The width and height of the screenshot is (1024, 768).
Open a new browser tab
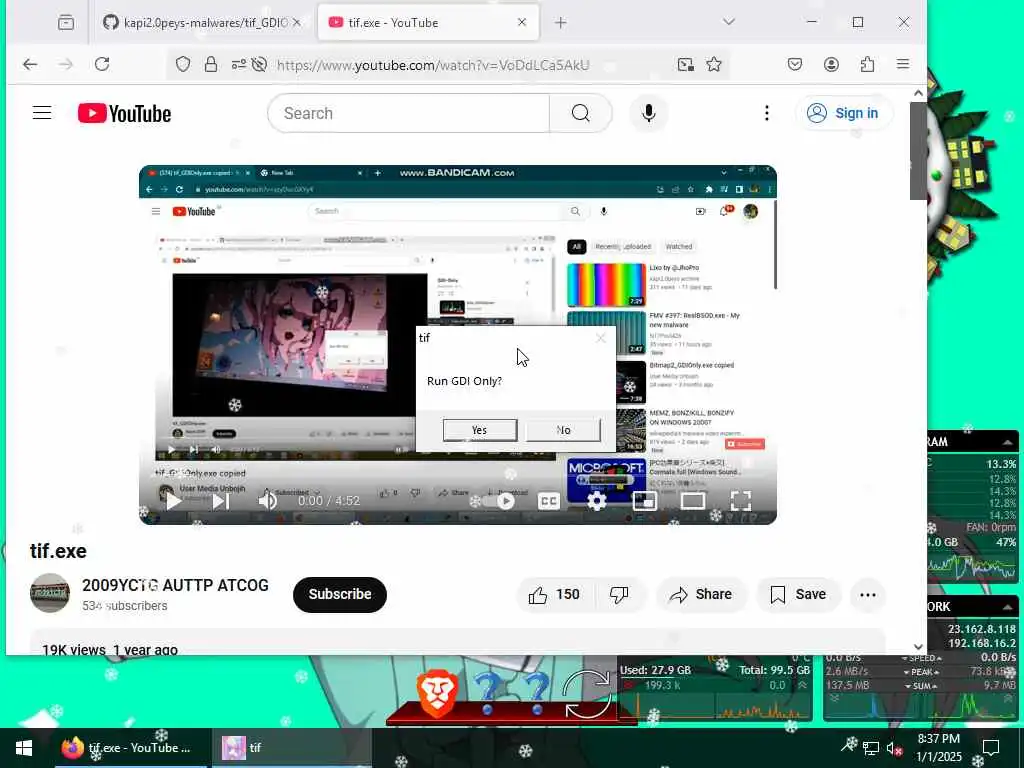(560, 23)
